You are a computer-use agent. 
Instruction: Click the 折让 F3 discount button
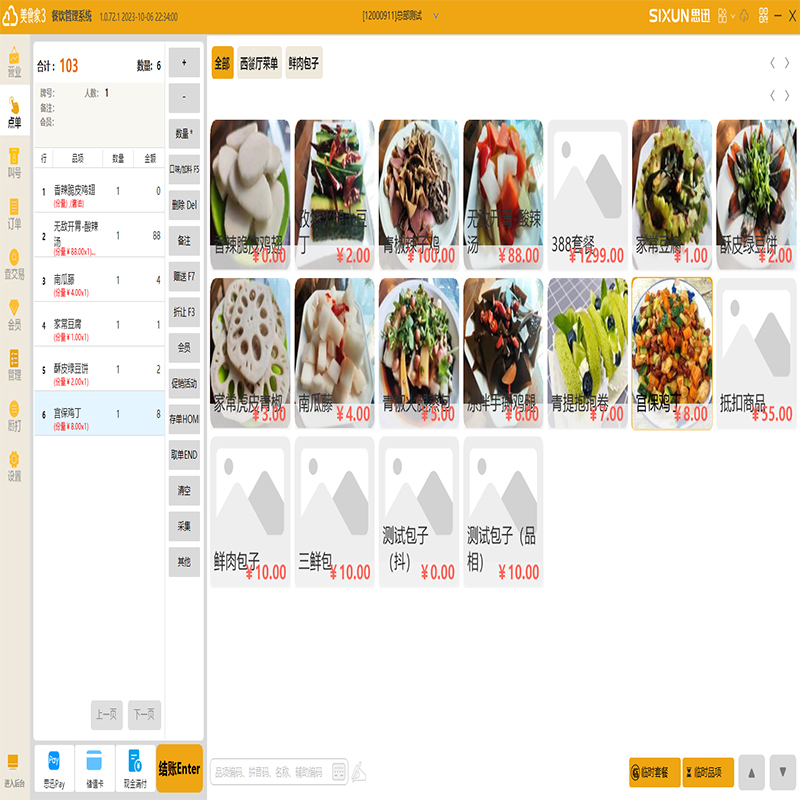click(184, 312)
